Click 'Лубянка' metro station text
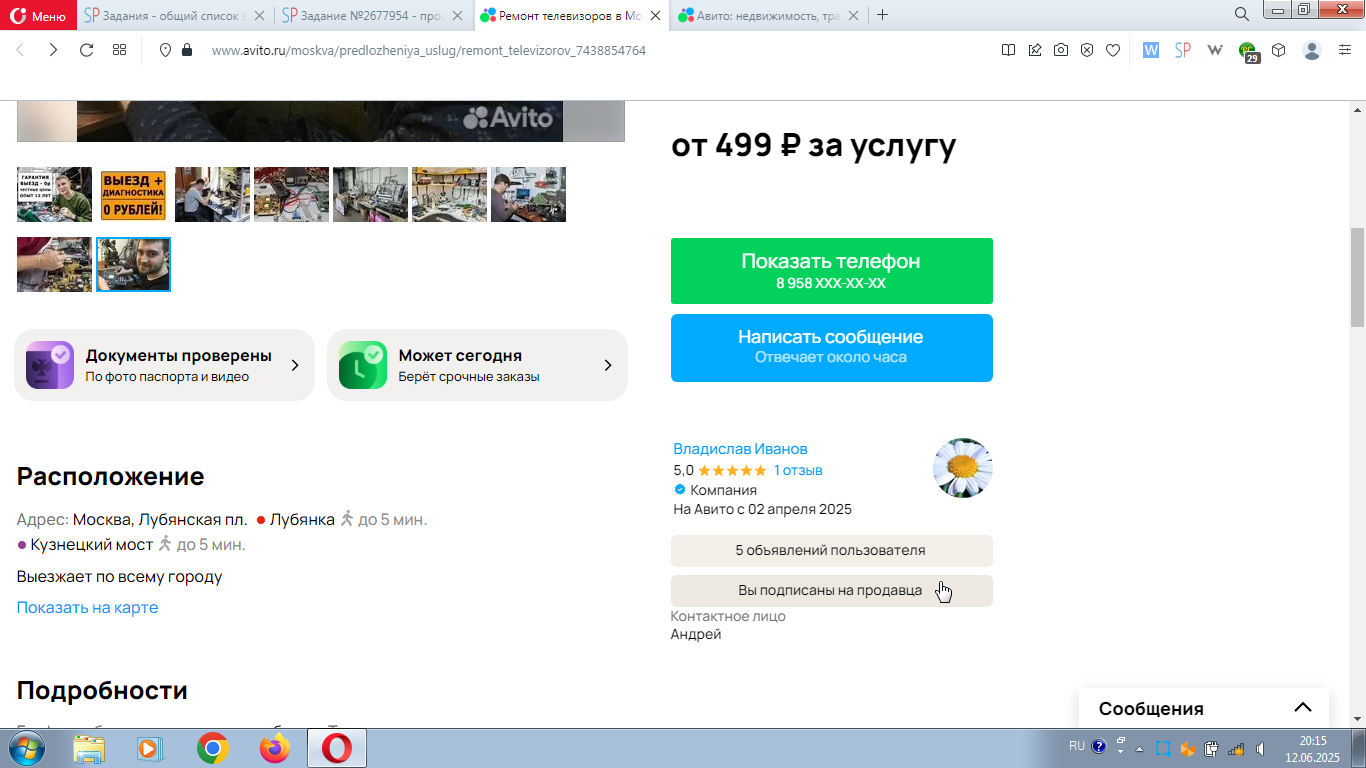 point(302,520)
